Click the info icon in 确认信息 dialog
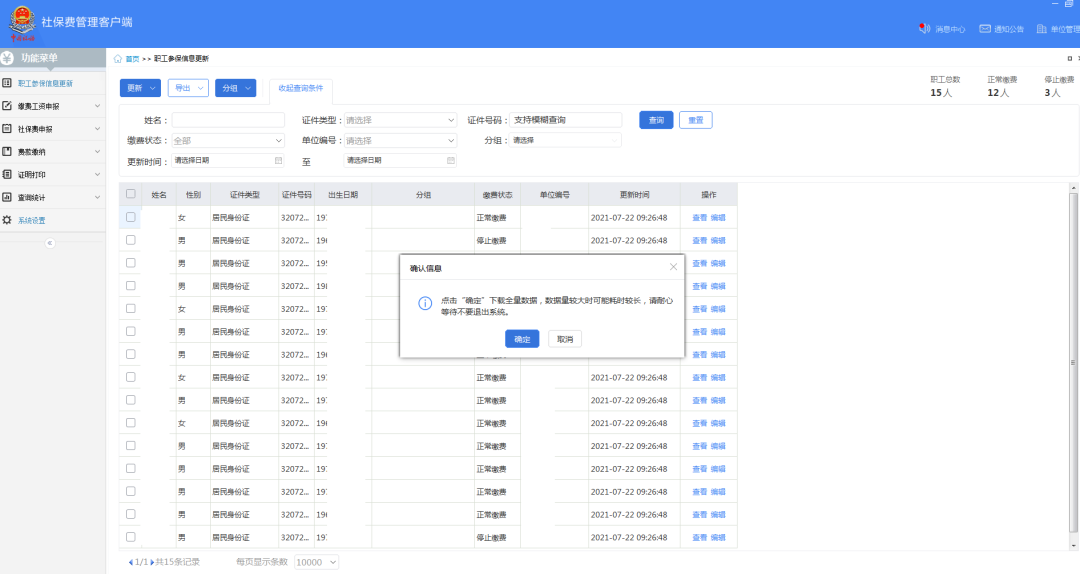 point(425,303)
